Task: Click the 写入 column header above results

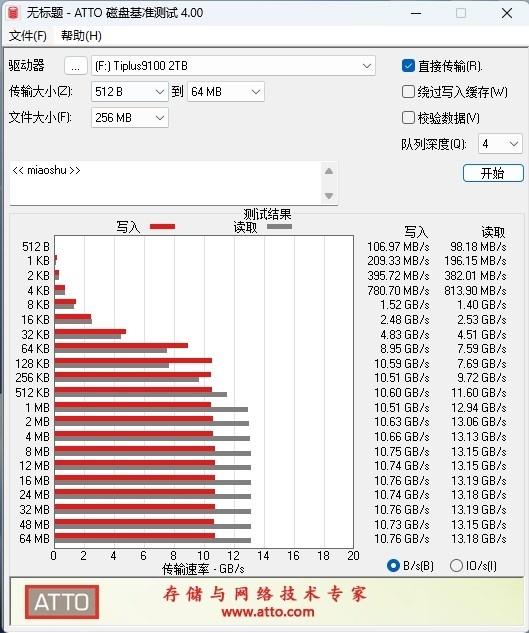Action: tap(416, 232)
